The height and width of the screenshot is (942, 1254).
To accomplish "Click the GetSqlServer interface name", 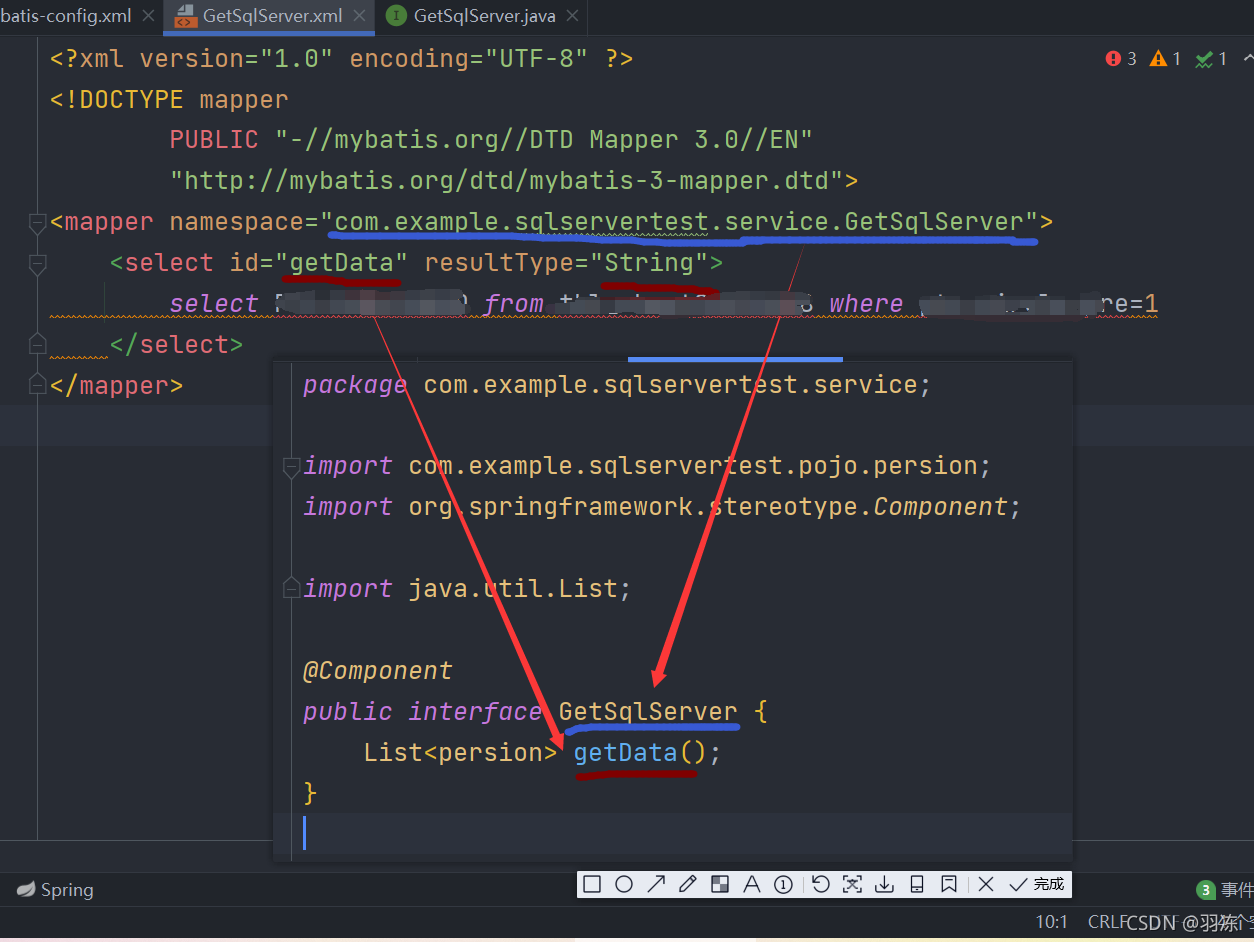I will click(x=648, y=711).
